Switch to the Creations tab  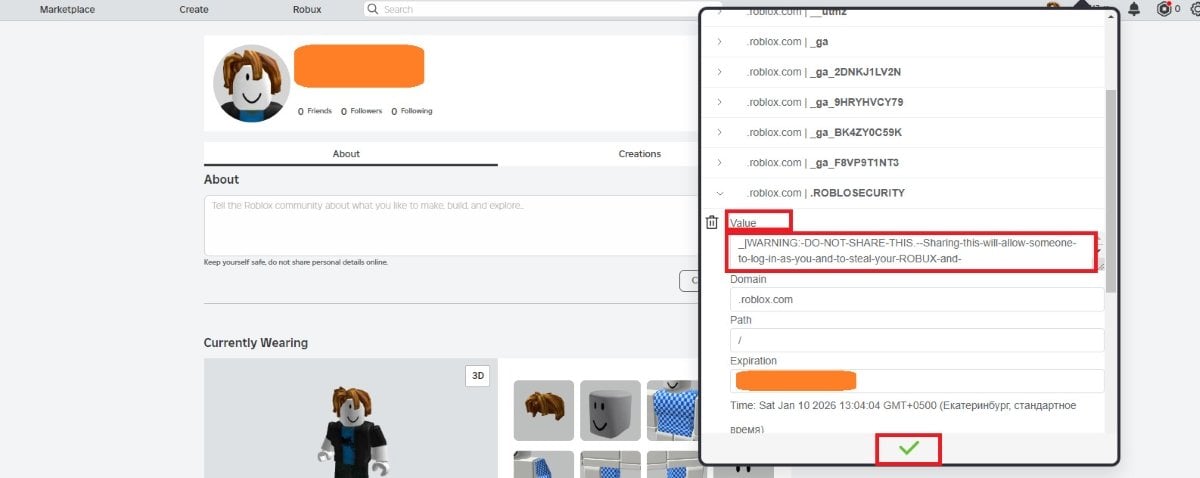coord(640,154)
